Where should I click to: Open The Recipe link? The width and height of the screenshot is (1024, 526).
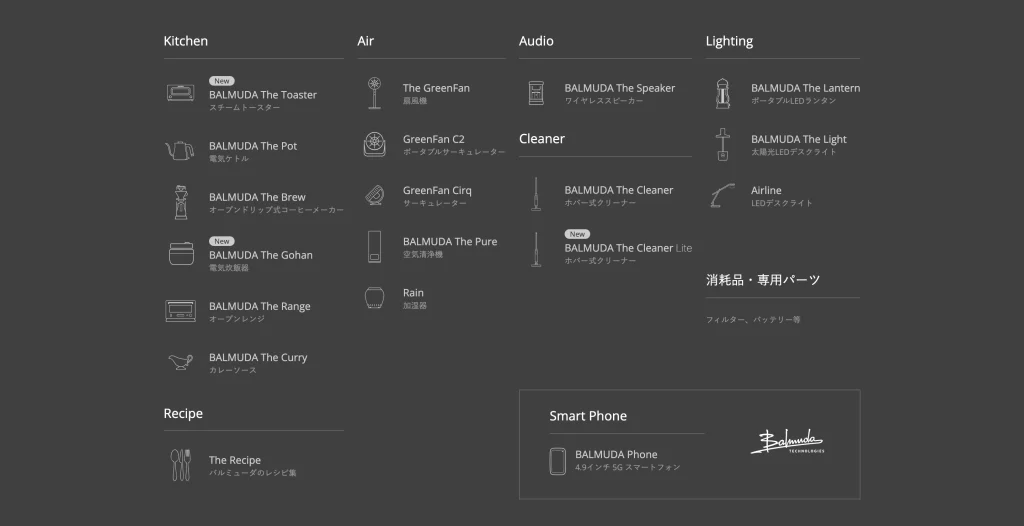coord(234,460)
